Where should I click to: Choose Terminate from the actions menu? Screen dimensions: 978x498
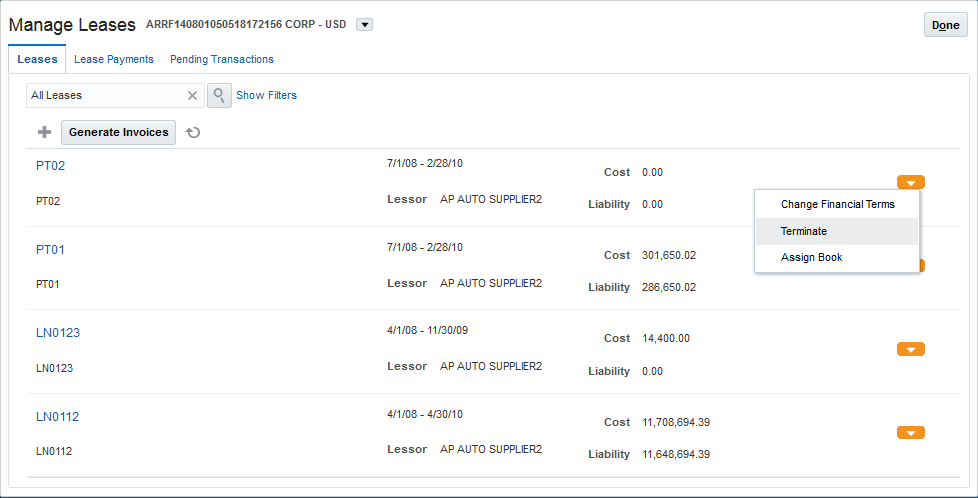804,231
